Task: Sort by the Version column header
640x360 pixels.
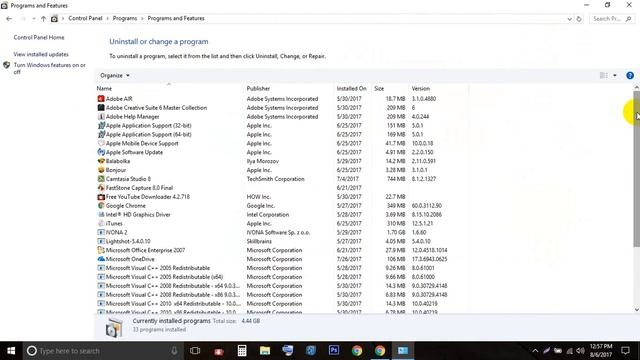Action: point(420,88)
